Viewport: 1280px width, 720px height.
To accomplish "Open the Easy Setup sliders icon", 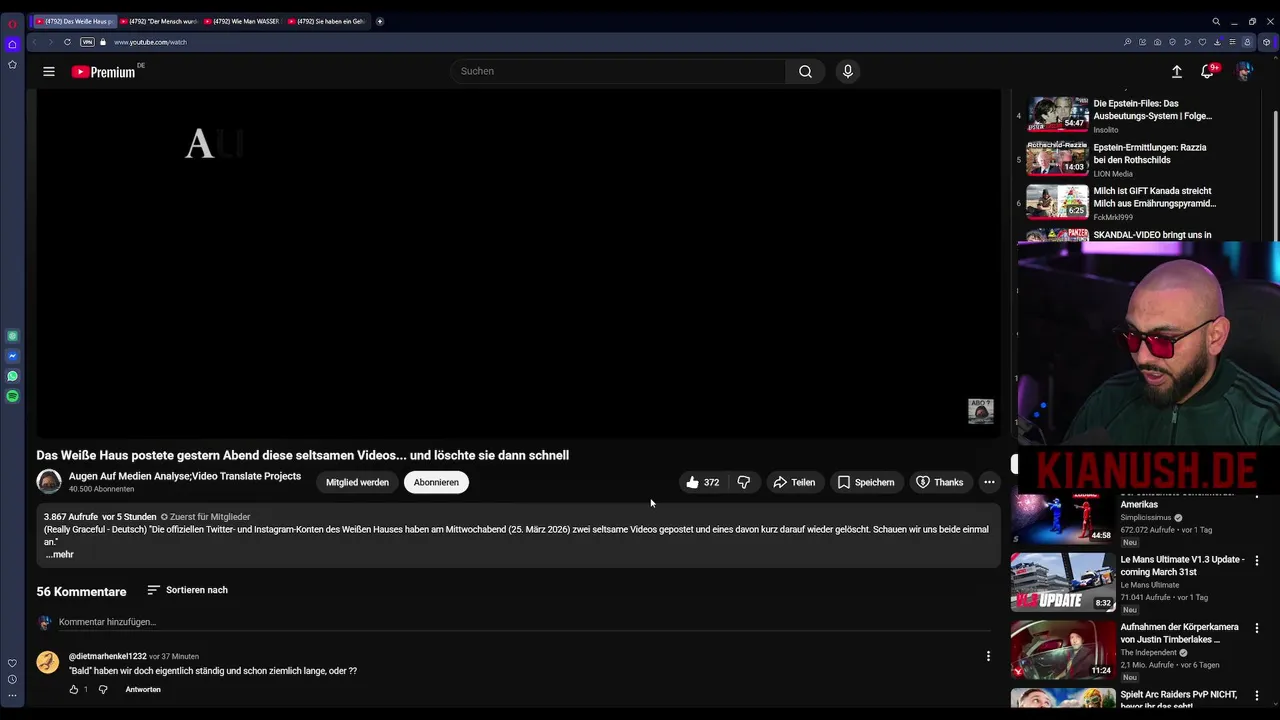I will 1233,42.
